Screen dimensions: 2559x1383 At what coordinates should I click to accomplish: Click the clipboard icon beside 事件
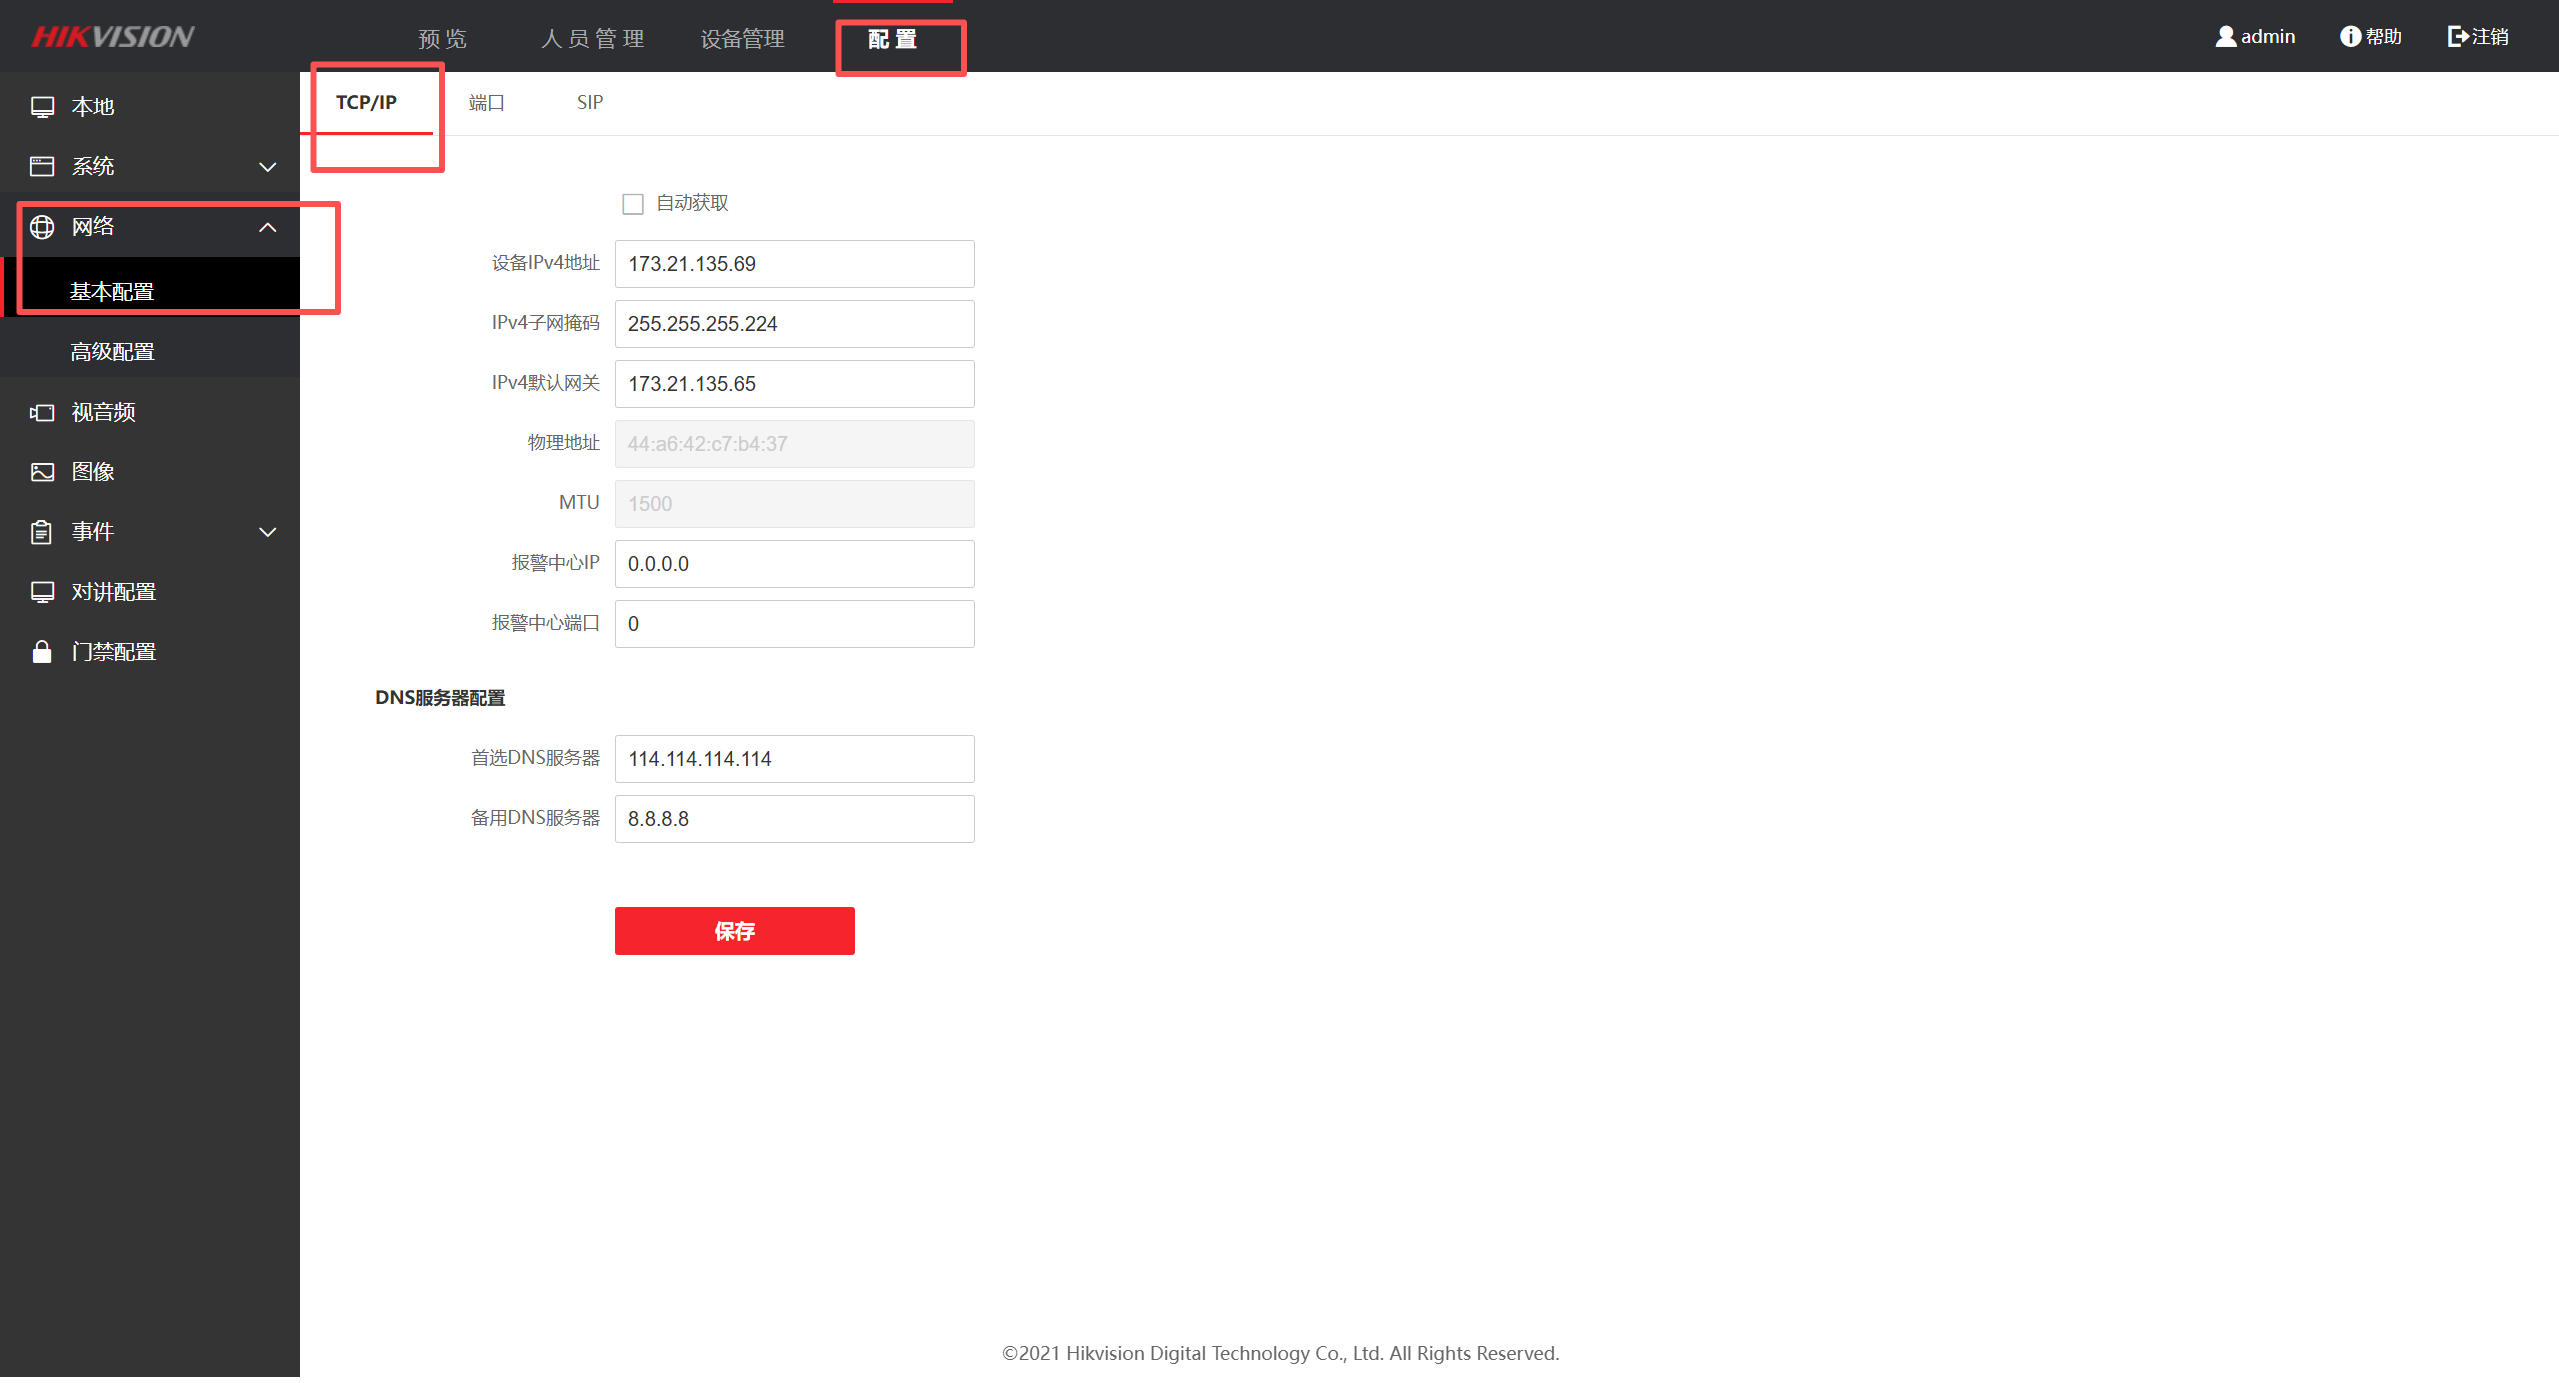42,532
